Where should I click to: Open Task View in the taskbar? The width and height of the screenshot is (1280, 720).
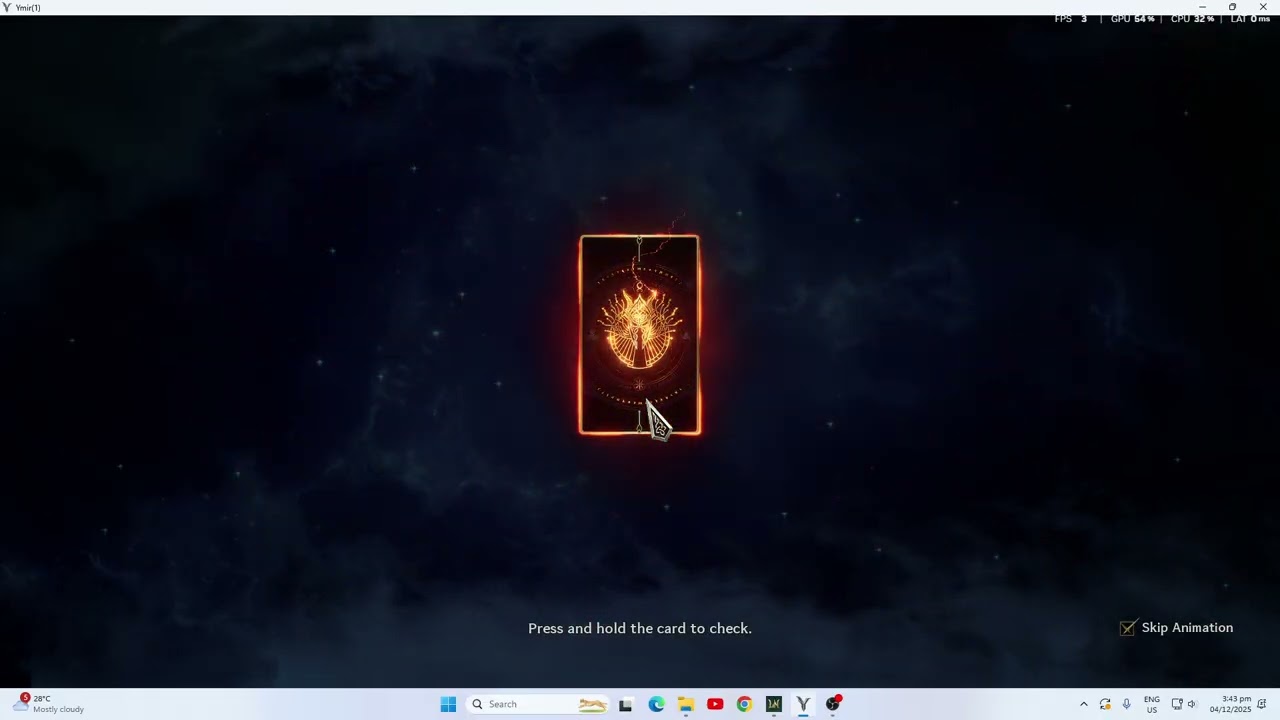click(625, 704)
